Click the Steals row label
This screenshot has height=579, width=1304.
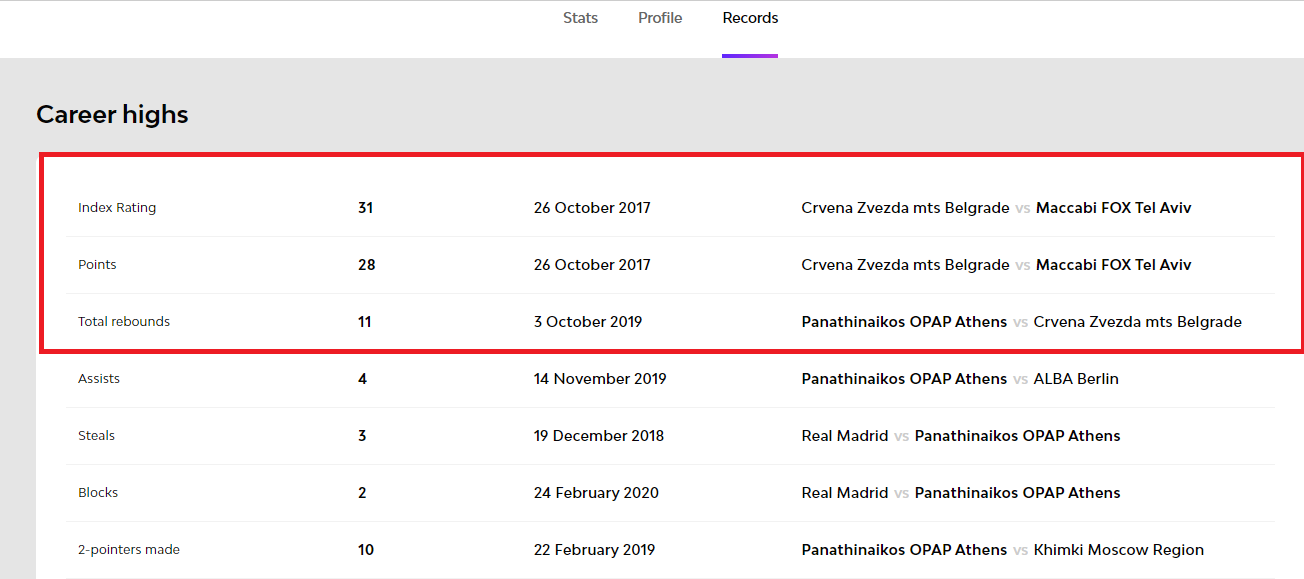click(96, 436)
